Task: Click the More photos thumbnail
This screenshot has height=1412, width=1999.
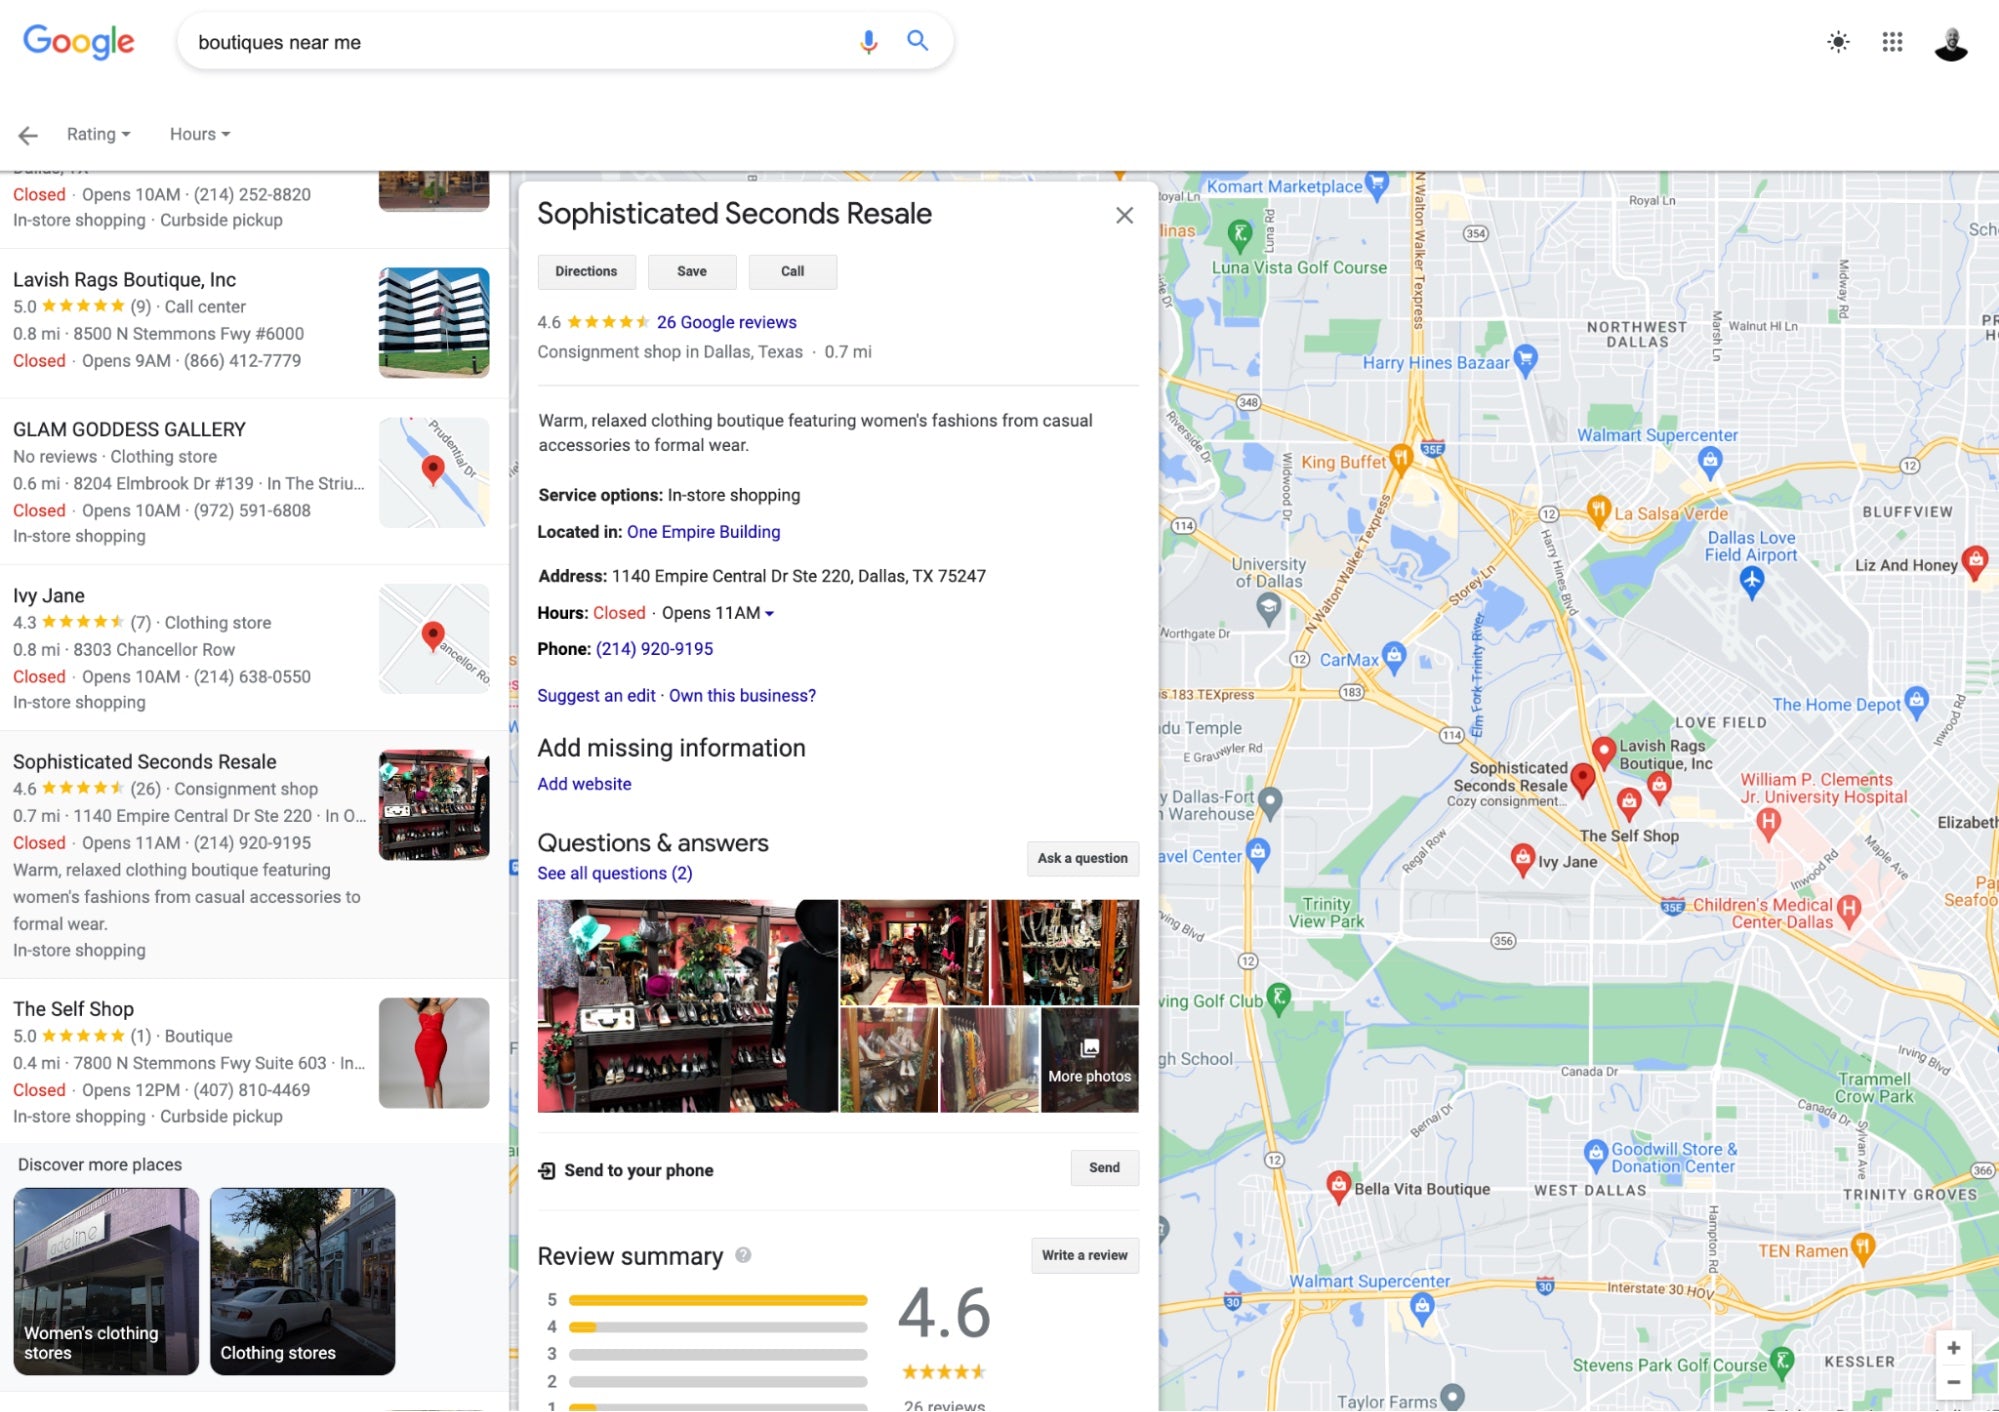Action: (1088, 1060)
